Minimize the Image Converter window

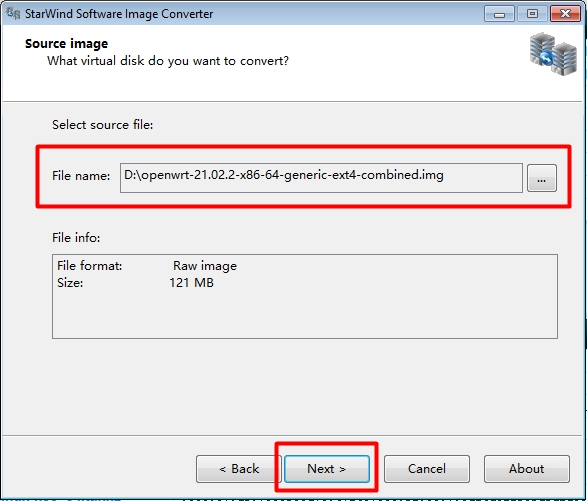click(499, 14)
